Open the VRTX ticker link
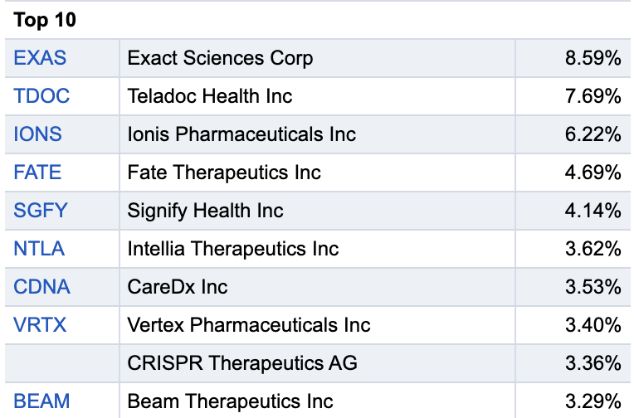 pyautogui.click(x=40, y=325)
